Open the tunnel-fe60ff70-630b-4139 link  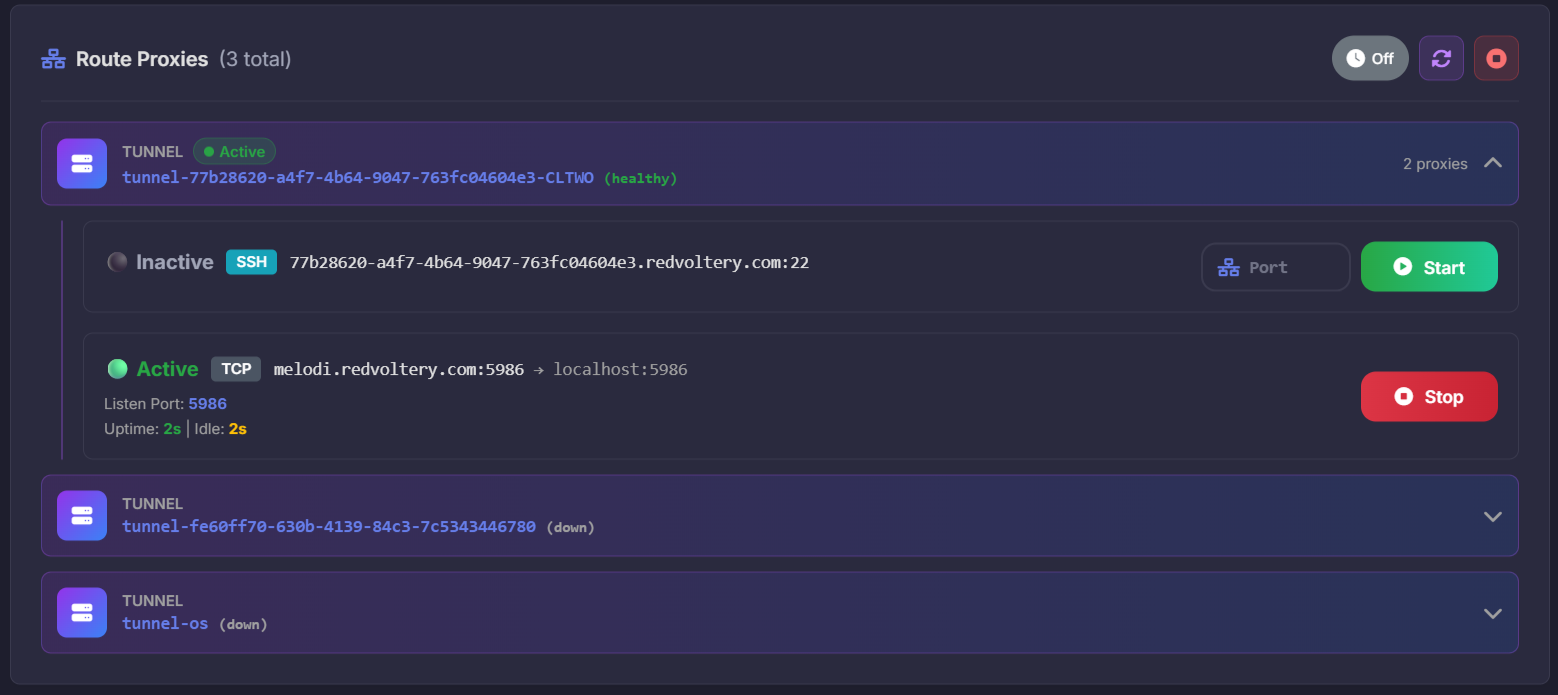(x=329, y=526)
